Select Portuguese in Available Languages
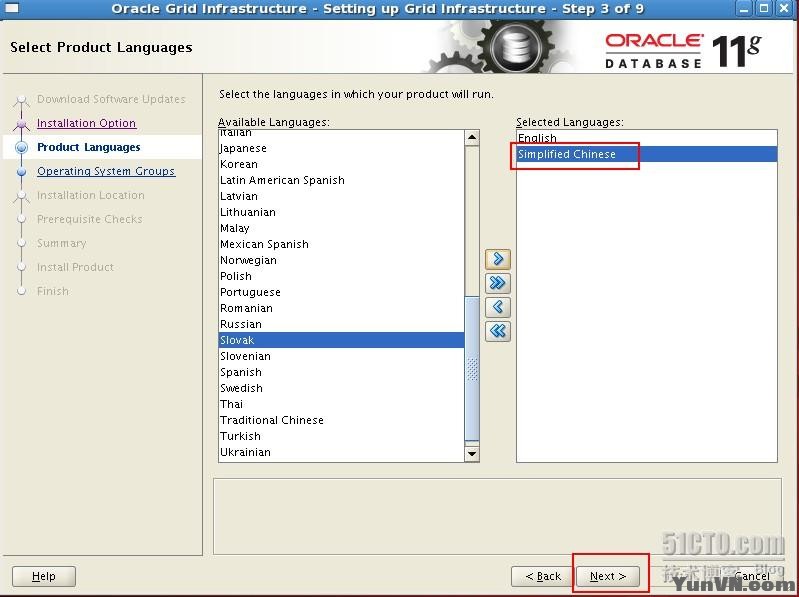 tap(341, 292)
